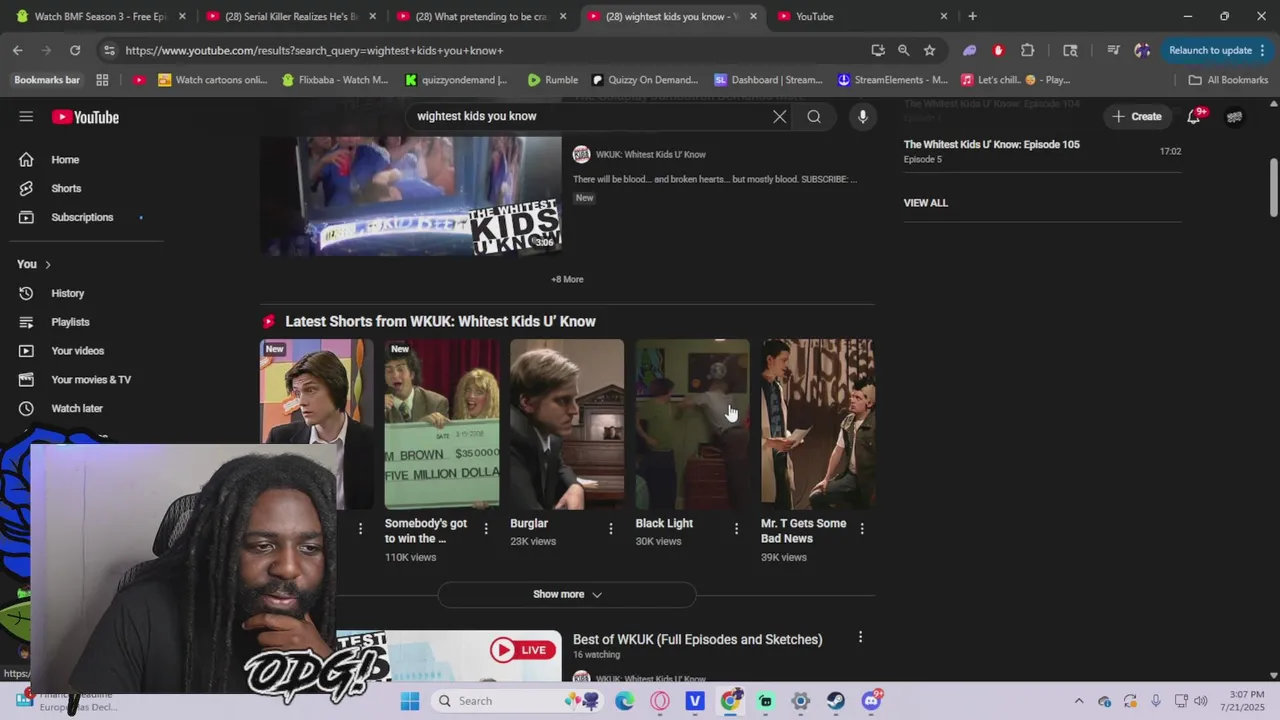Open the Steam taskbar icon
This screenshot has width=1280, height=720.
click(x=836, y=701)
